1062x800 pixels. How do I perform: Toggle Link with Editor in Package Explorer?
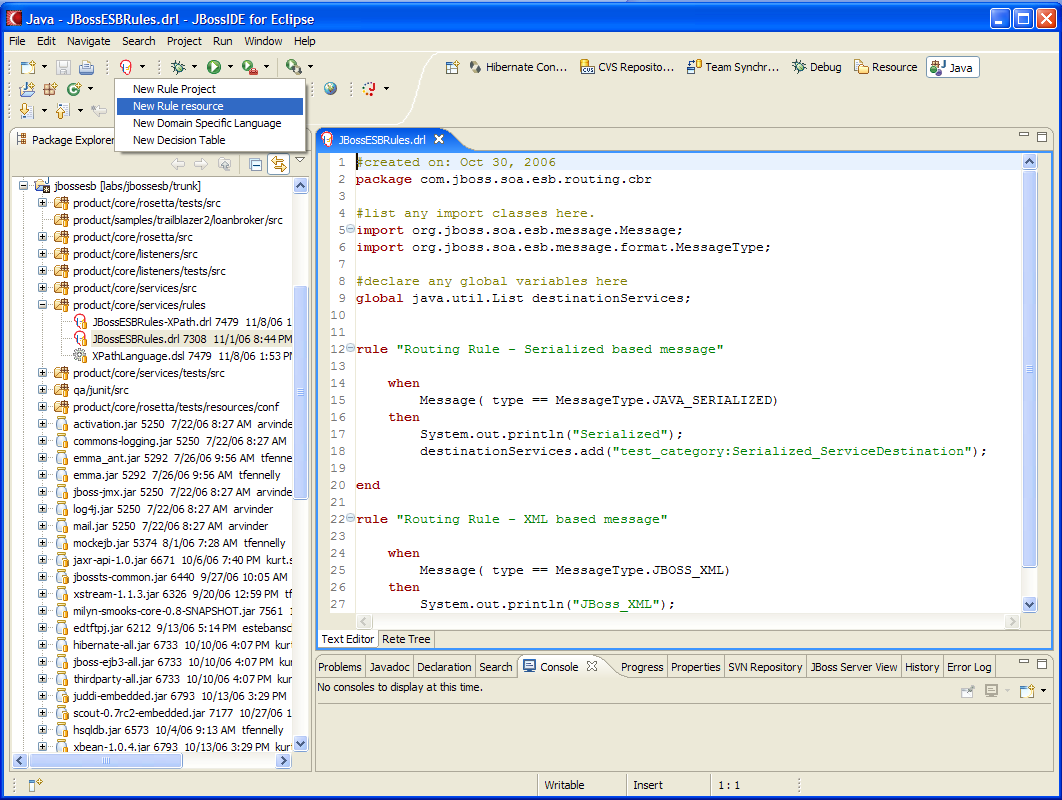[x=278, y=164]
